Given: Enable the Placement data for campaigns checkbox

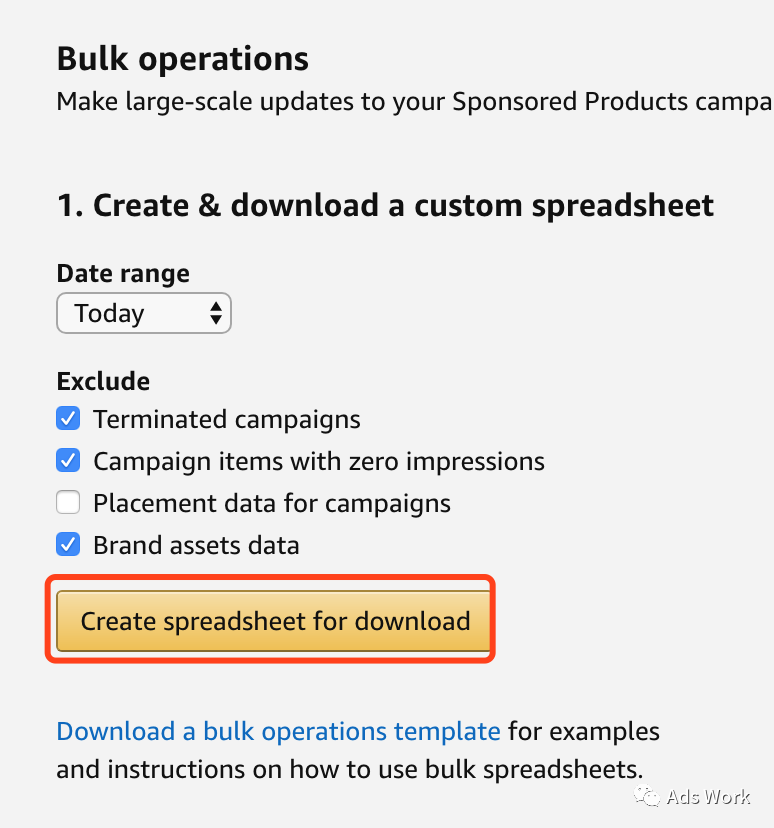Looking at the screenshot, I should [x=68, y=502].
